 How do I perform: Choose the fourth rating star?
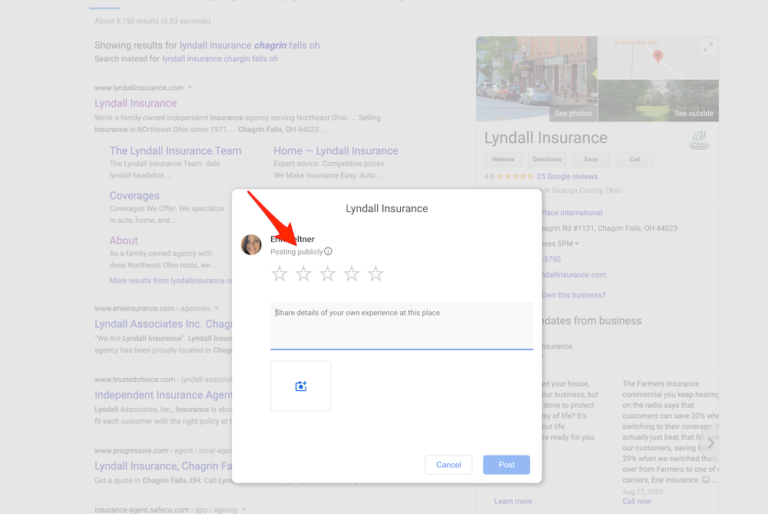coord(351,274)
